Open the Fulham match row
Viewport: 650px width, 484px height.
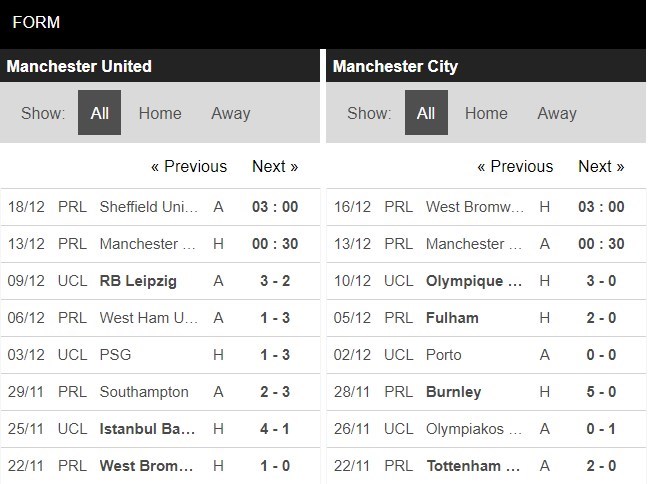pyautogui.click(x=452, y=318)
